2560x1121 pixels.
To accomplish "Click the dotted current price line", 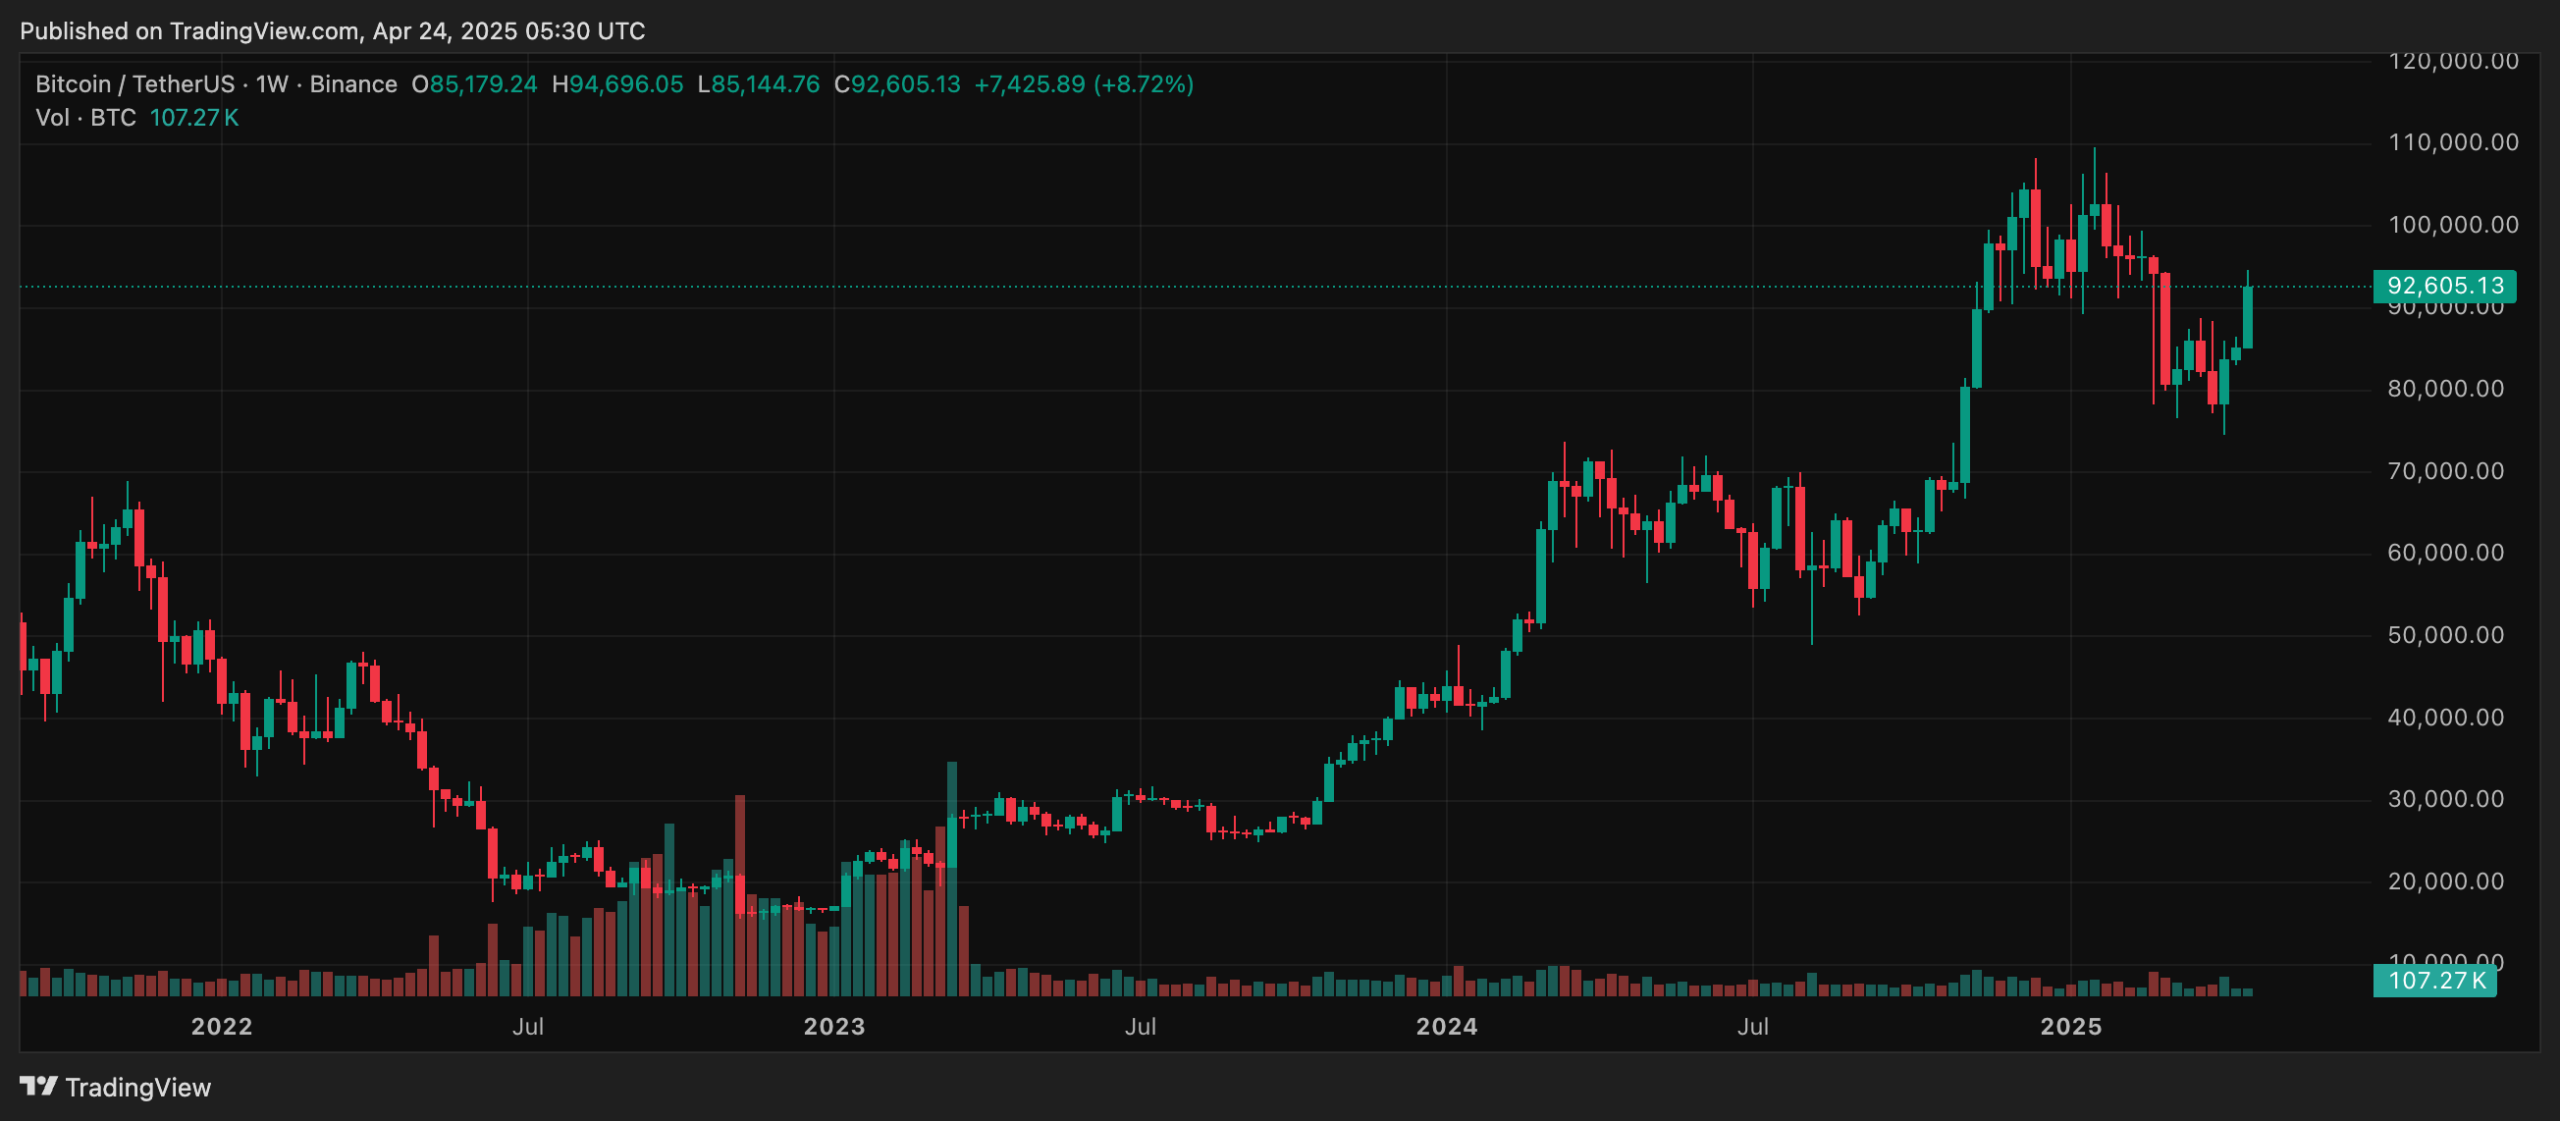I will pyautogui.click(x=1200, y=287).
